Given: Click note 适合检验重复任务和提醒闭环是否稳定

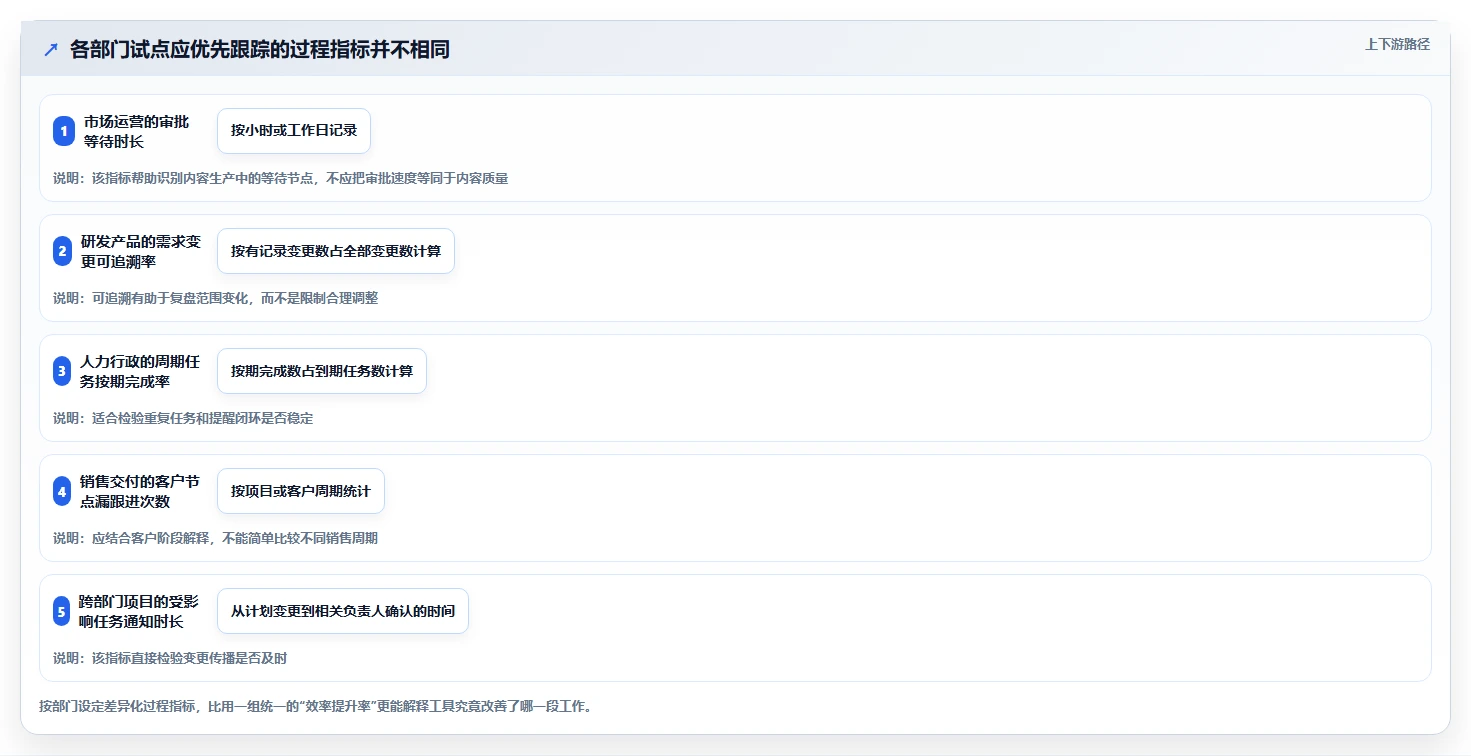Looking at the screenshot, I should tap(183, 418).
